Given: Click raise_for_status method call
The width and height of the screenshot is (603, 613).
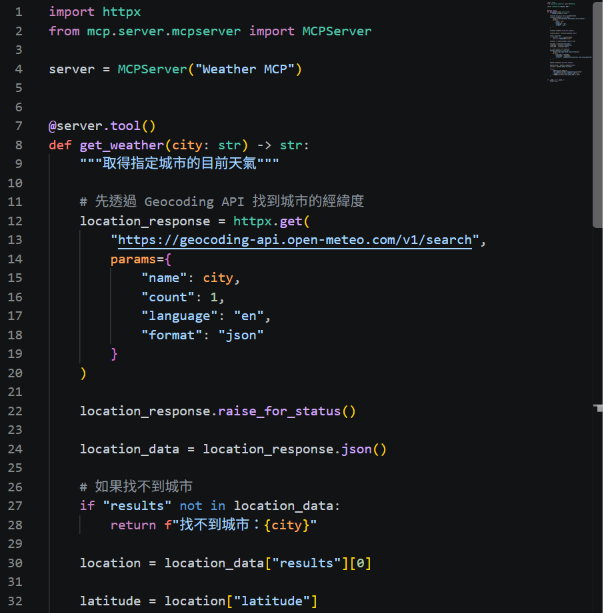Looking at the screenshot, I should pos(287,411).
